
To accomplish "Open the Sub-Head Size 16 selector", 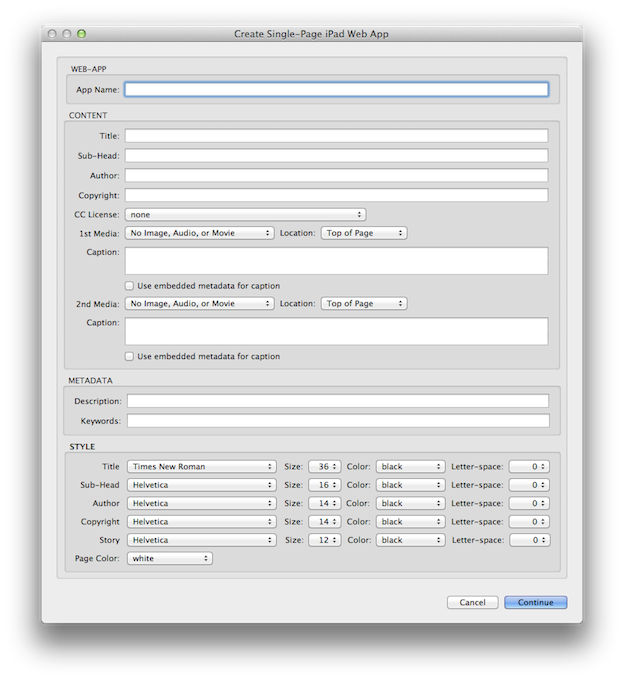I will (325, 485).
